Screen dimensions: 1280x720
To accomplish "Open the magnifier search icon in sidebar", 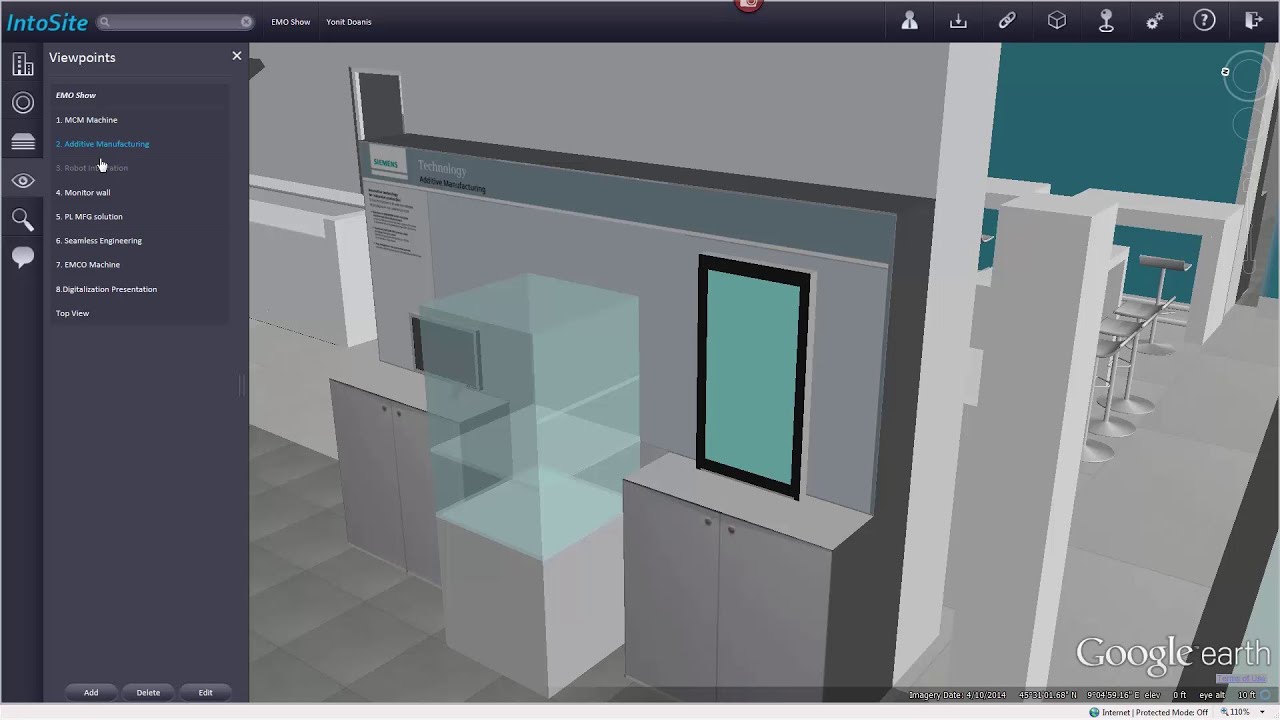I will (22, 219).
